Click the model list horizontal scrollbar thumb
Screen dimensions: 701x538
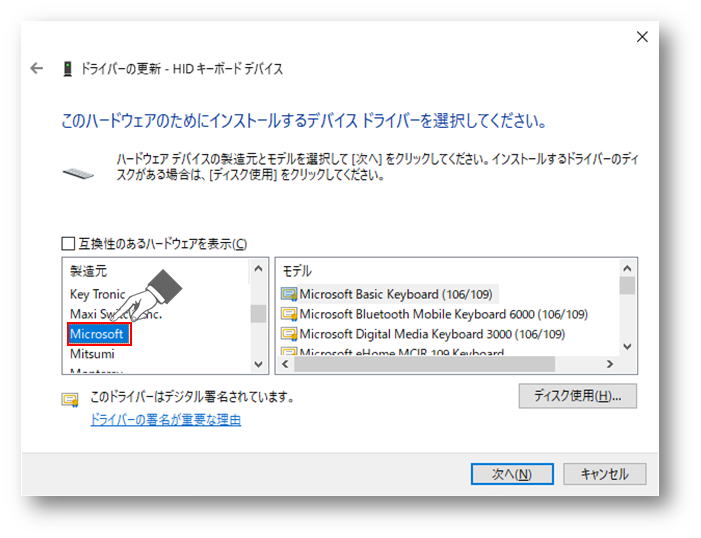(425, 364)
